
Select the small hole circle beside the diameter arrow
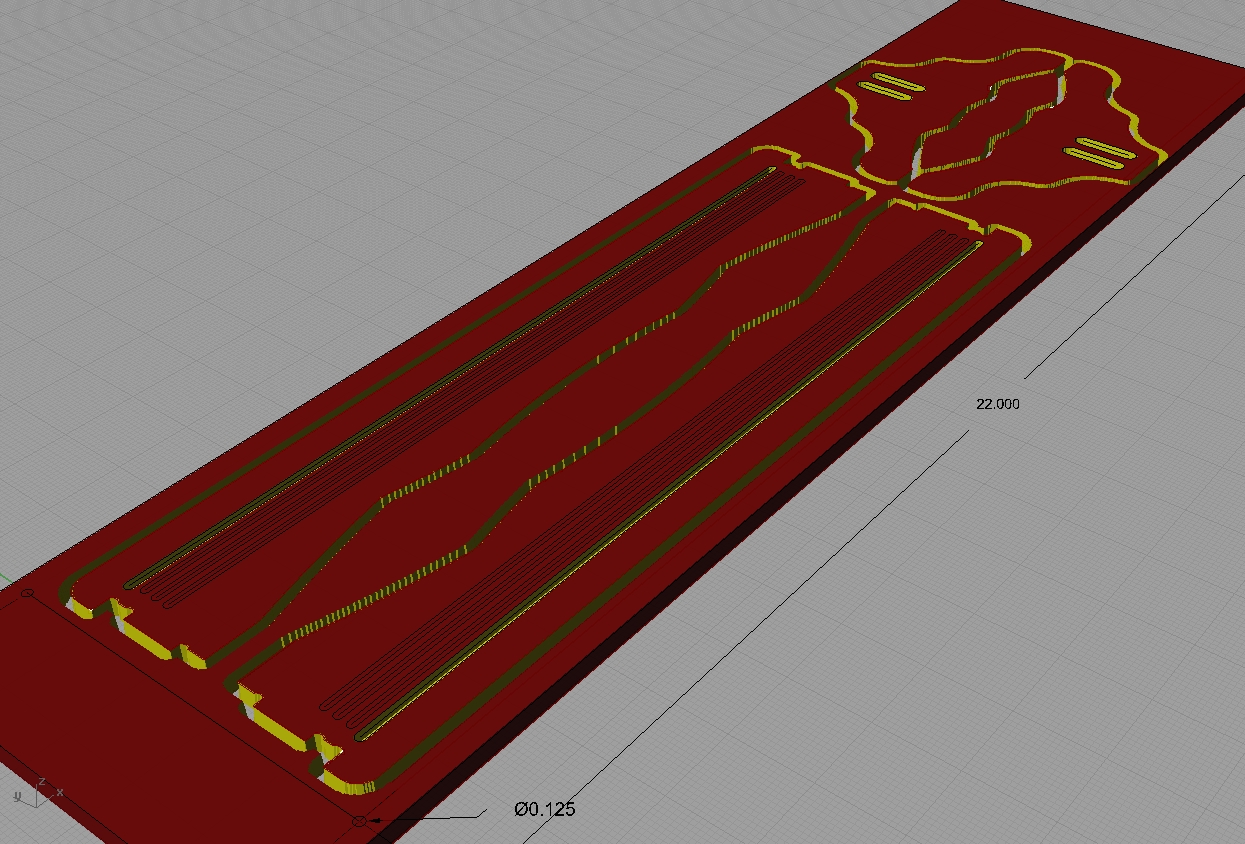point(359,821)
